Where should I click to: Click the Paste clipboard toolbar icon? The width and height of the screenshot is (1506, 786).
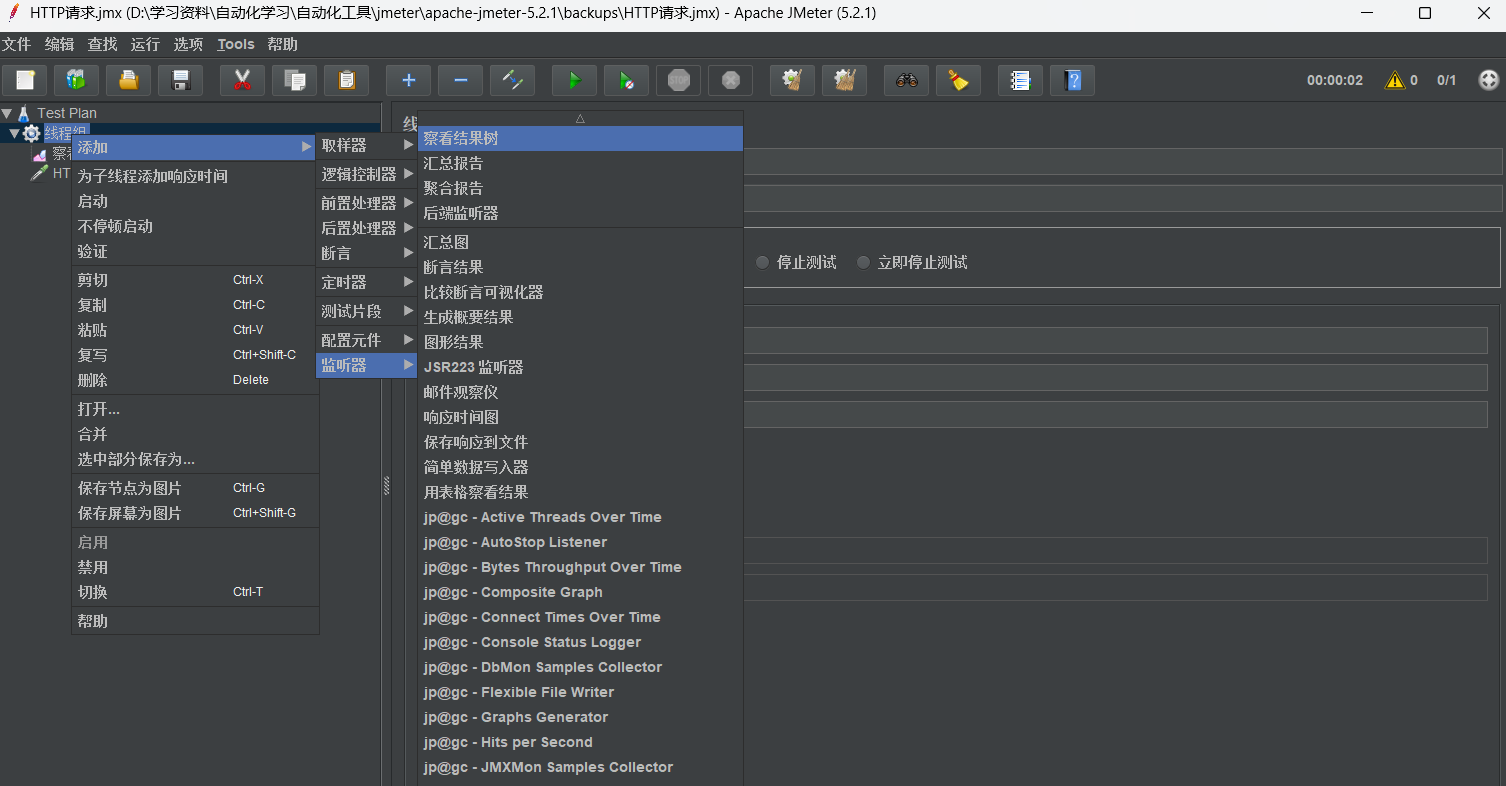346,80
